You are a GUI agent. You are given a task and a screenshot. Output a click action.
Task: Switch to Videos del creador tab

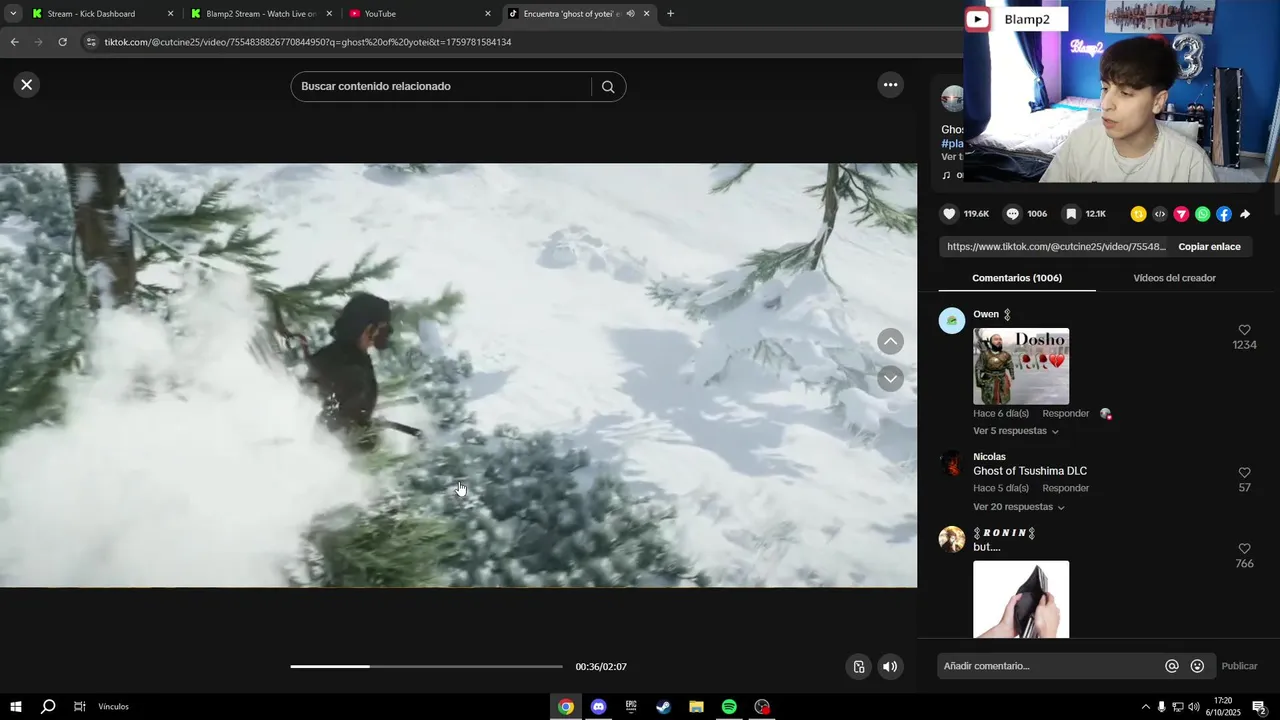(x=1174, y=278)
